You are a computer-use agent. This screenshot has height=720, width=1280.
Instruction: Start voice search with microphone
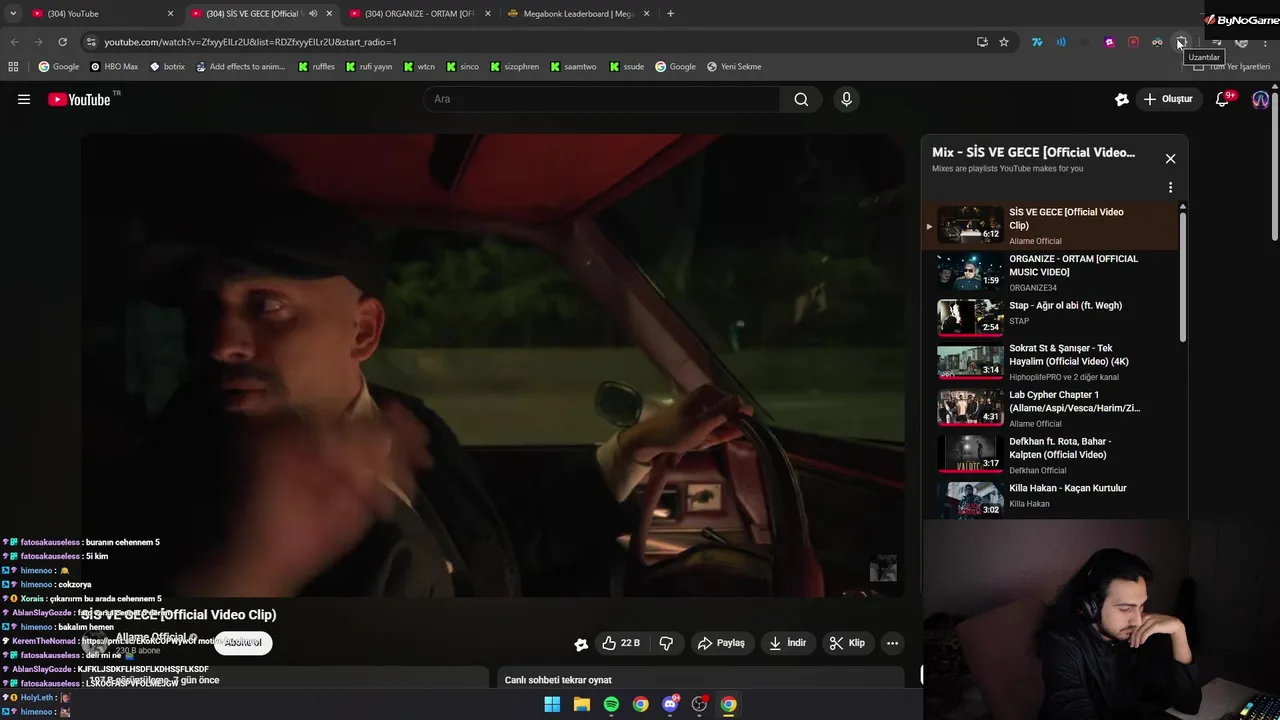pos(846,99)
